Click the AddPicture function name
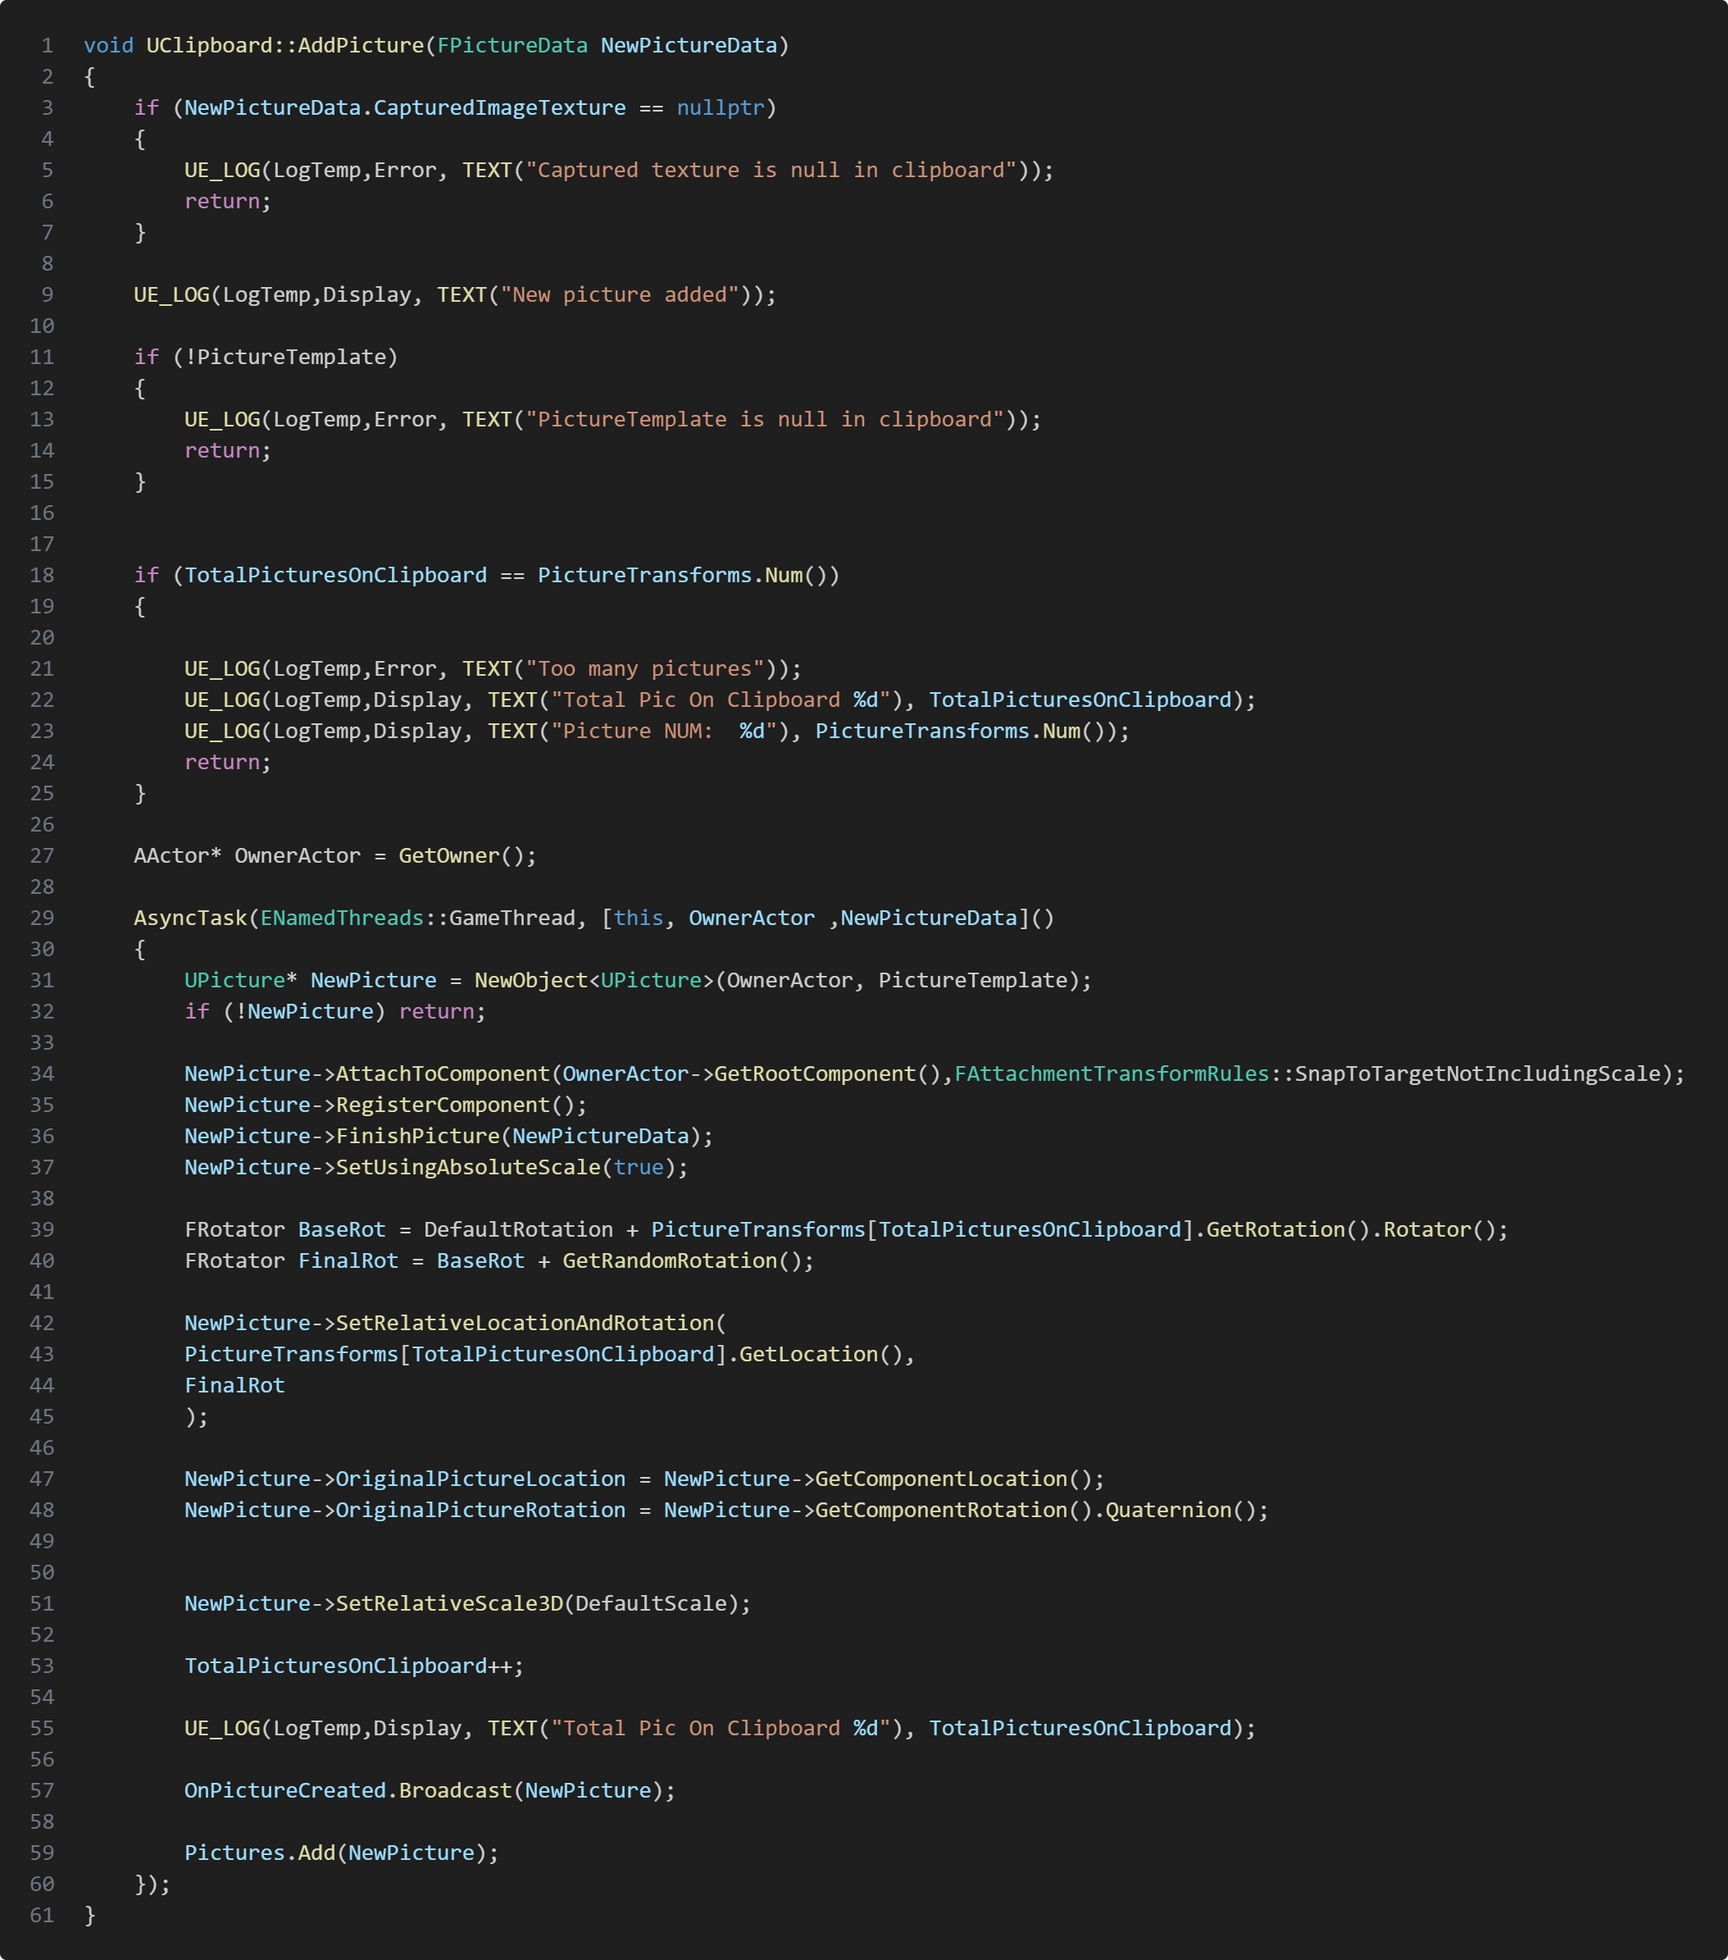The image size is (1728, 1960). click(360, 46)
